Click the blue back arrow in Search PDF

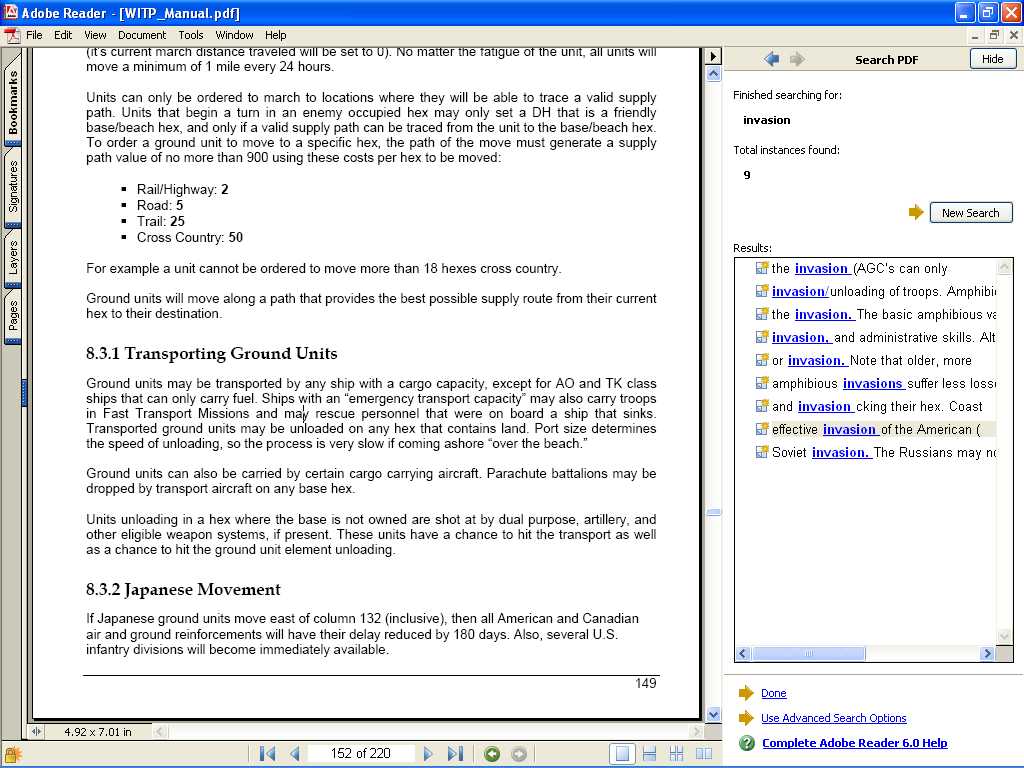(x=771, y=59)
